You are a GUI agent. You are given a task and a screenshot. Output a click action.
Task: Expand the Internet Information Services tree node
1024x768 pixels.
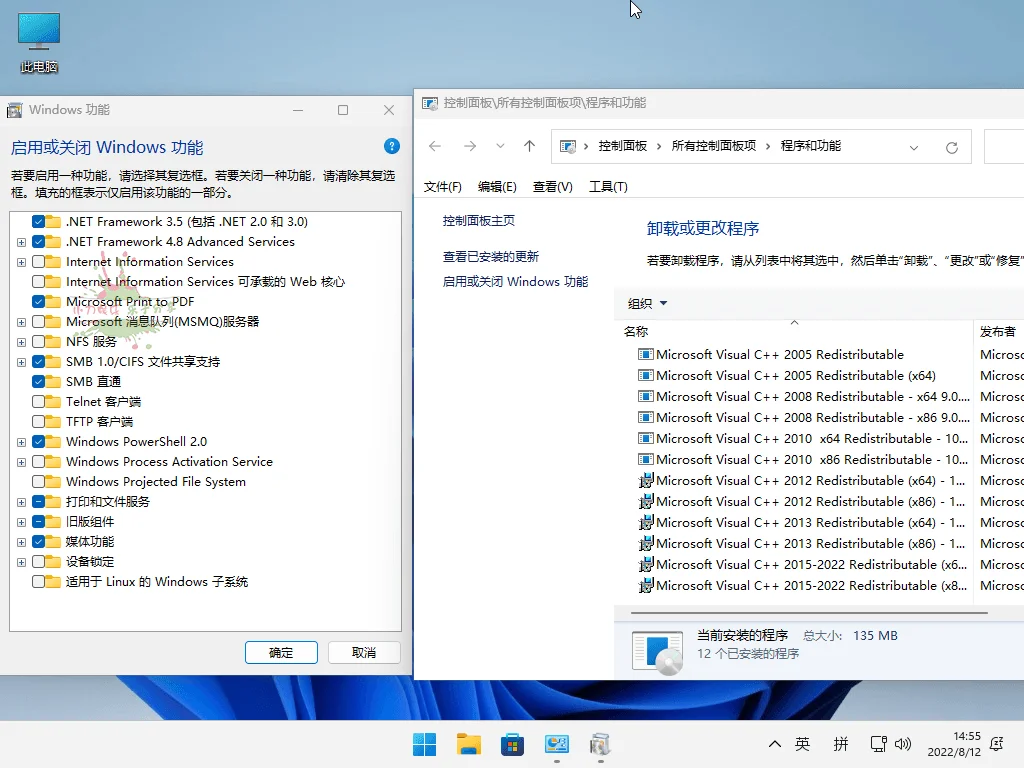(21, 261)
